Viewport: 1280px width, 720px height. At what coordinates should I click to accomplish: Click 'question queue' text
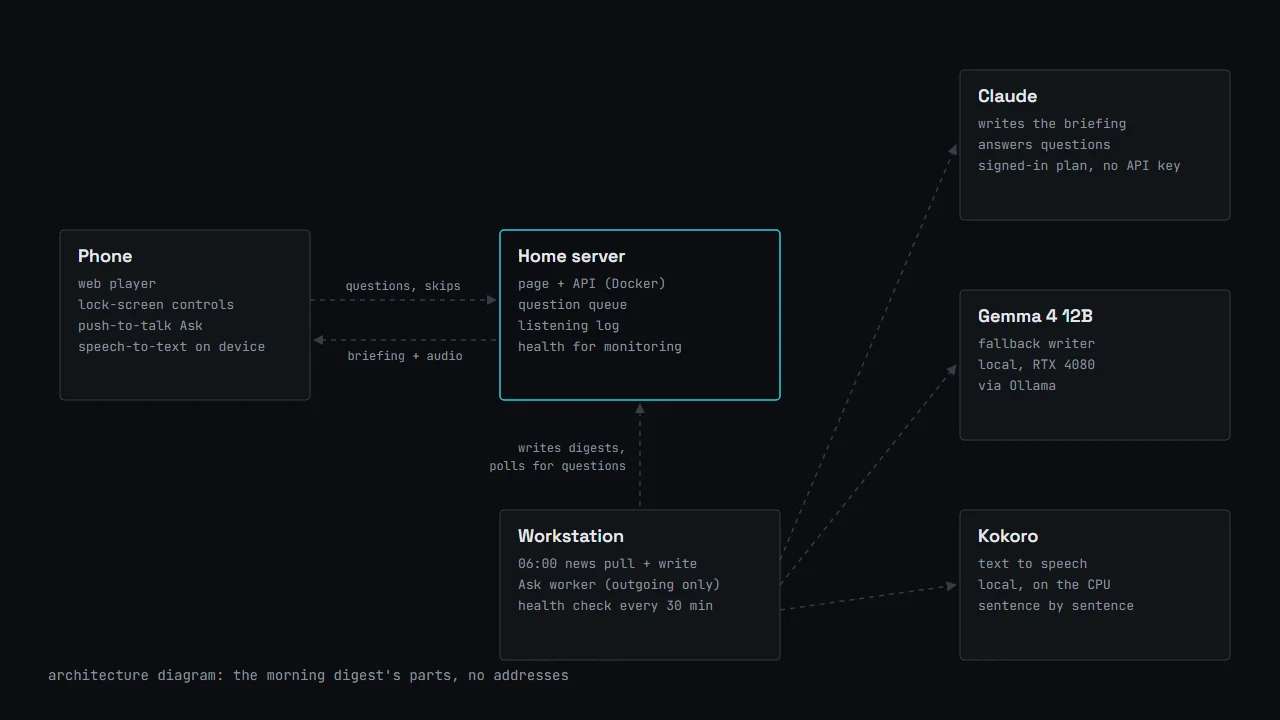point(573,305)
